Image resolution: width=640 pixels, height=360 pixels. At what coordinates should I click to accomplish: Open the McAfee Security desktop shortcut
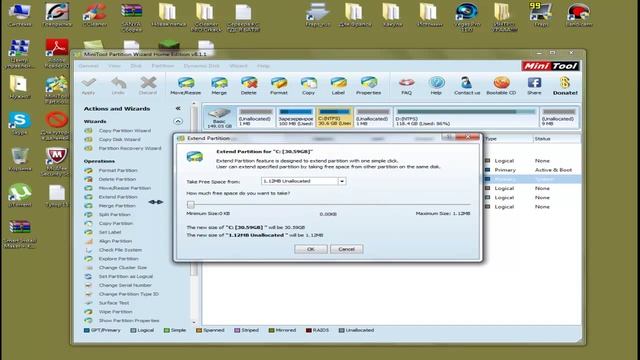(56, 162)
